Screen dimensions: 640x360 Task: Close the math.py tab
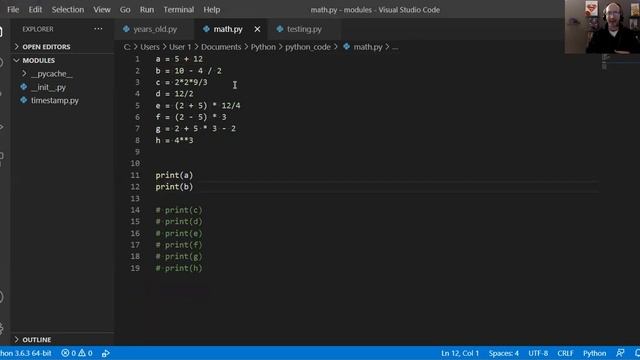coord(257,29)
